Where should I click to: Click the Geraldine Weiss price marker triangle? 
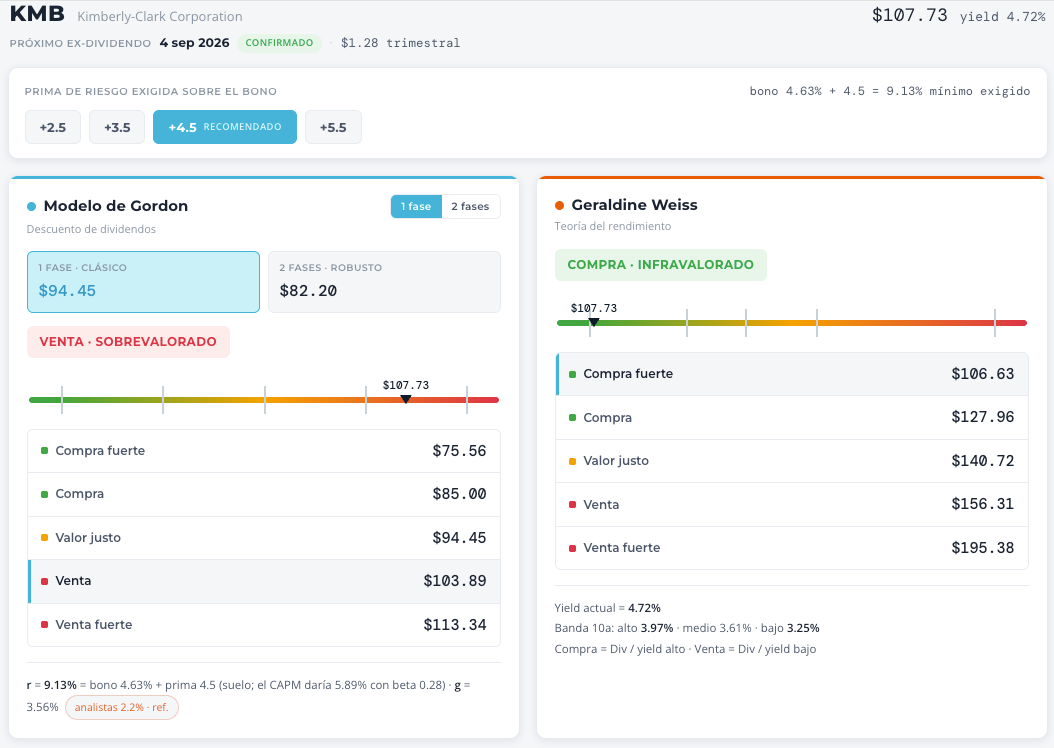coord(594,323)
